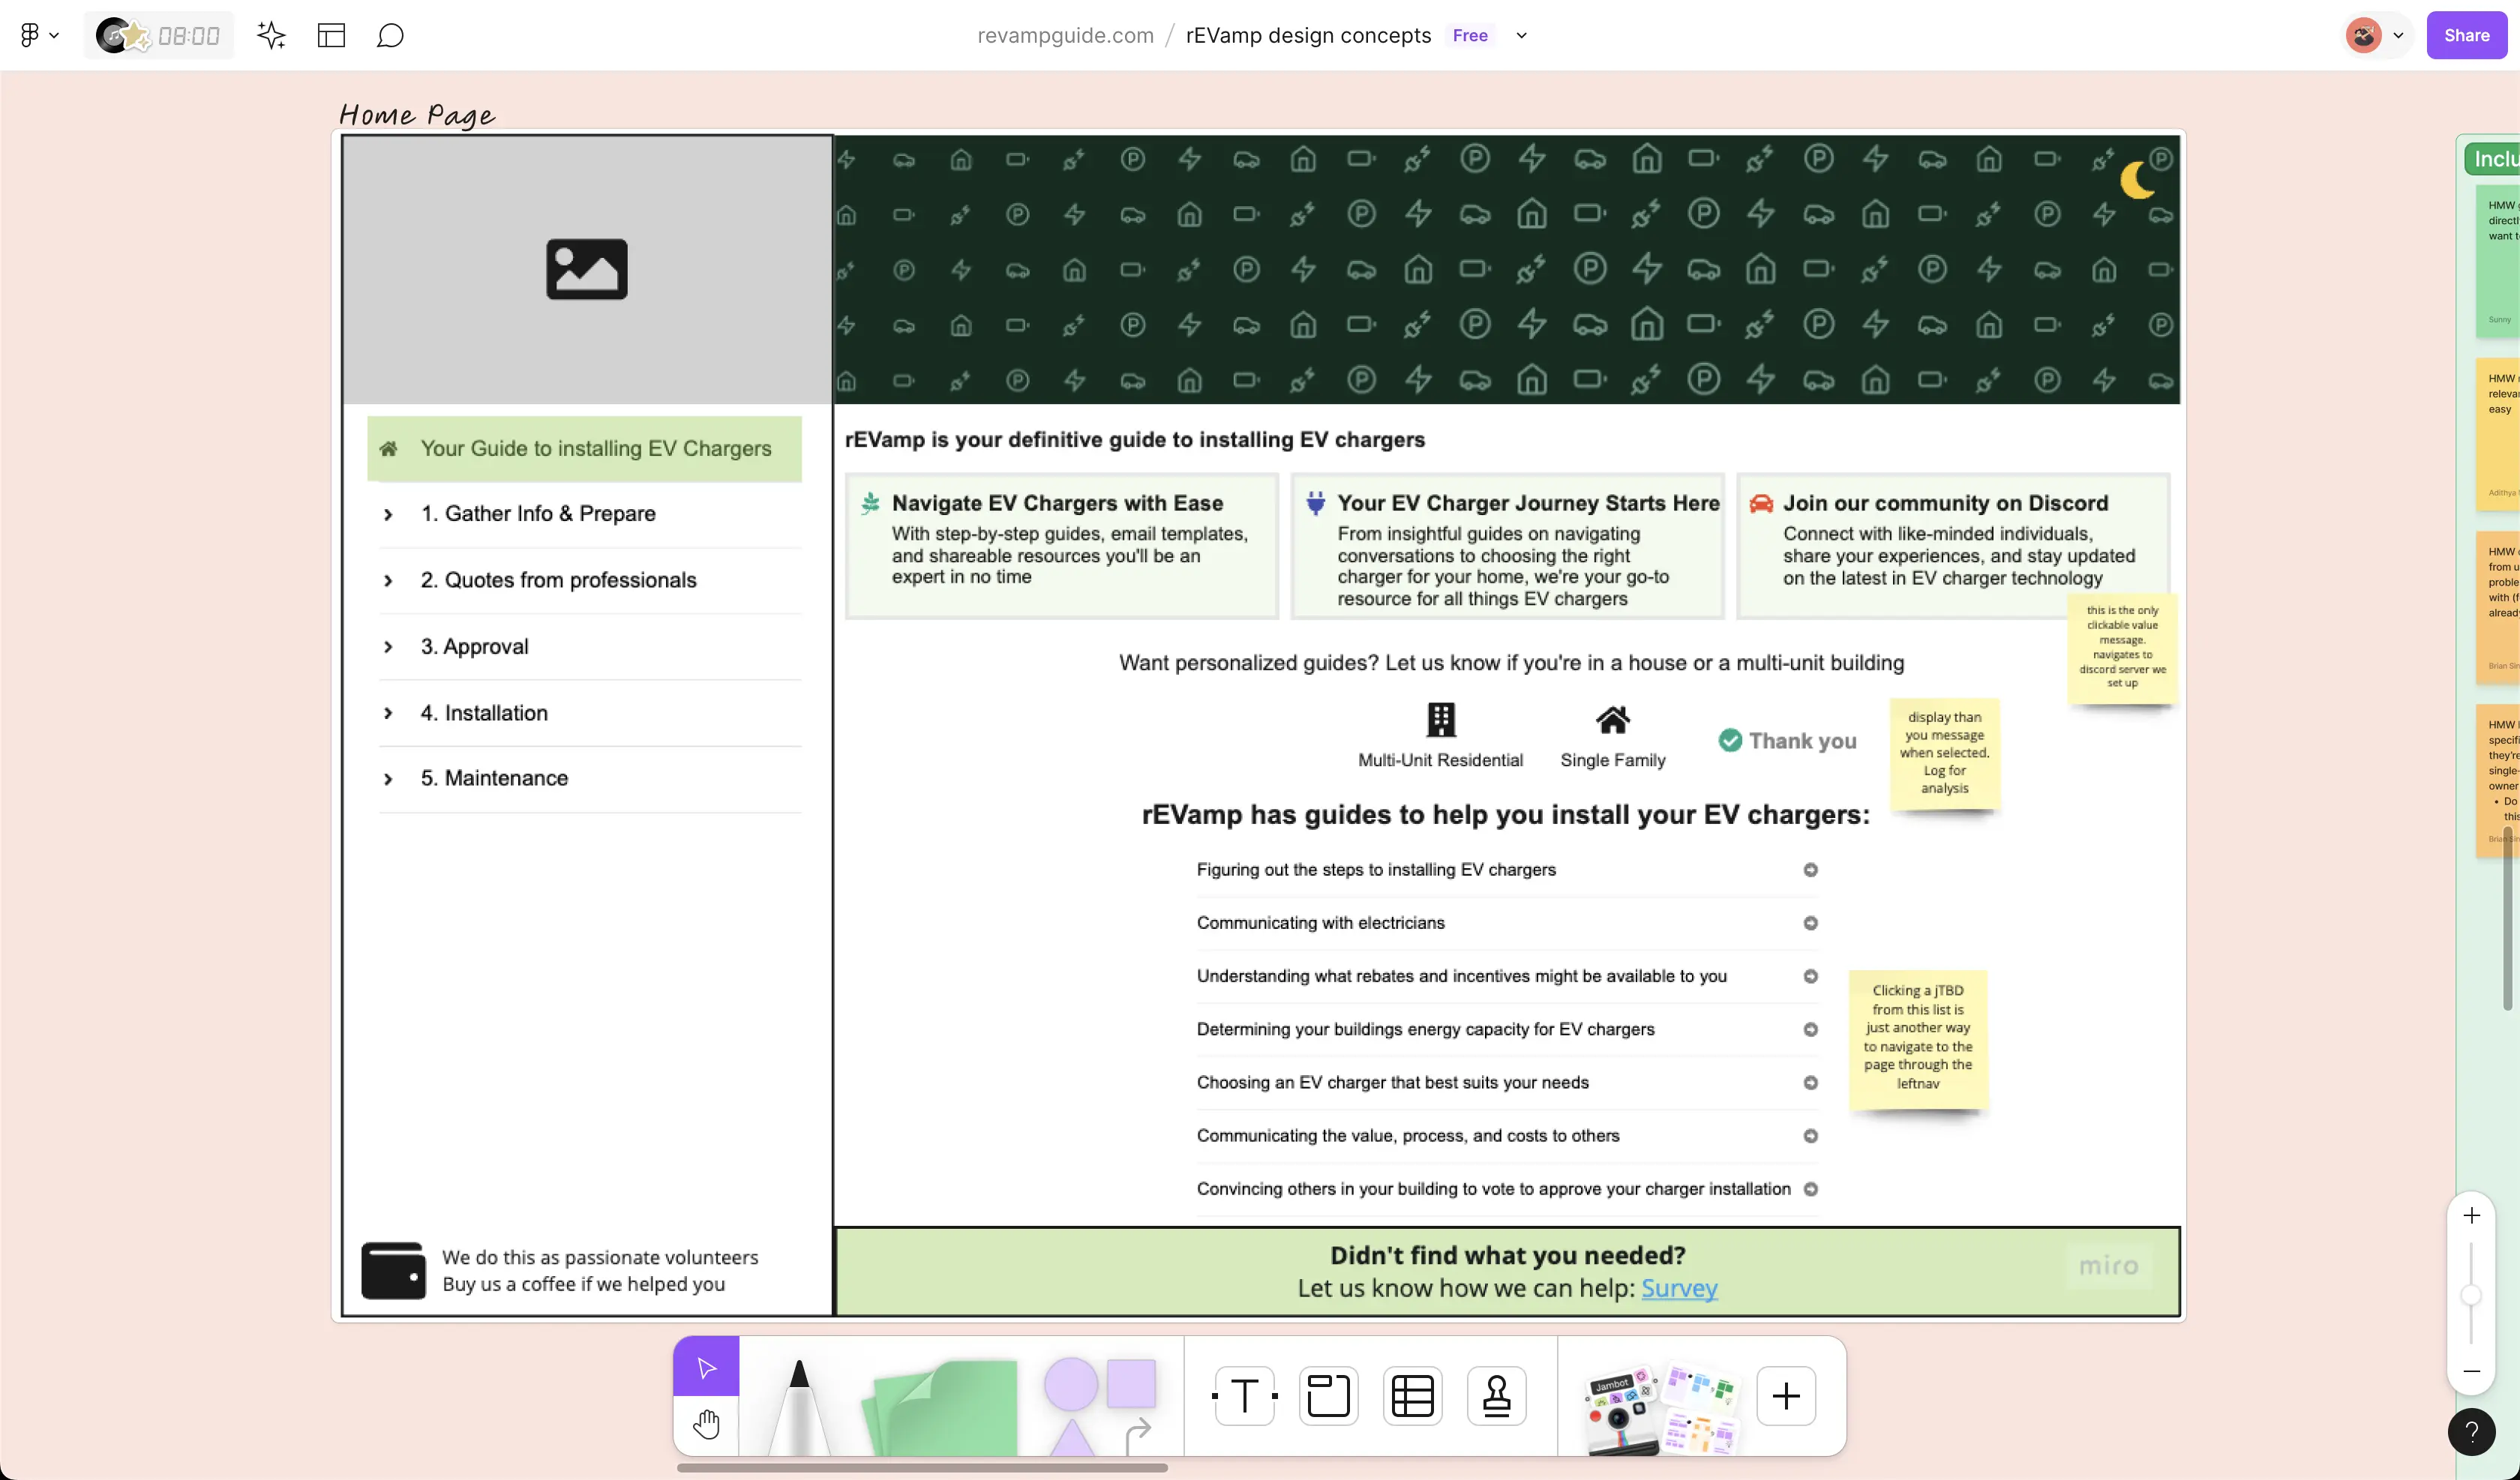The width and height of the screenshot is (2520, 1480).
Task: Click the Share button
Action: (2465, 36)
